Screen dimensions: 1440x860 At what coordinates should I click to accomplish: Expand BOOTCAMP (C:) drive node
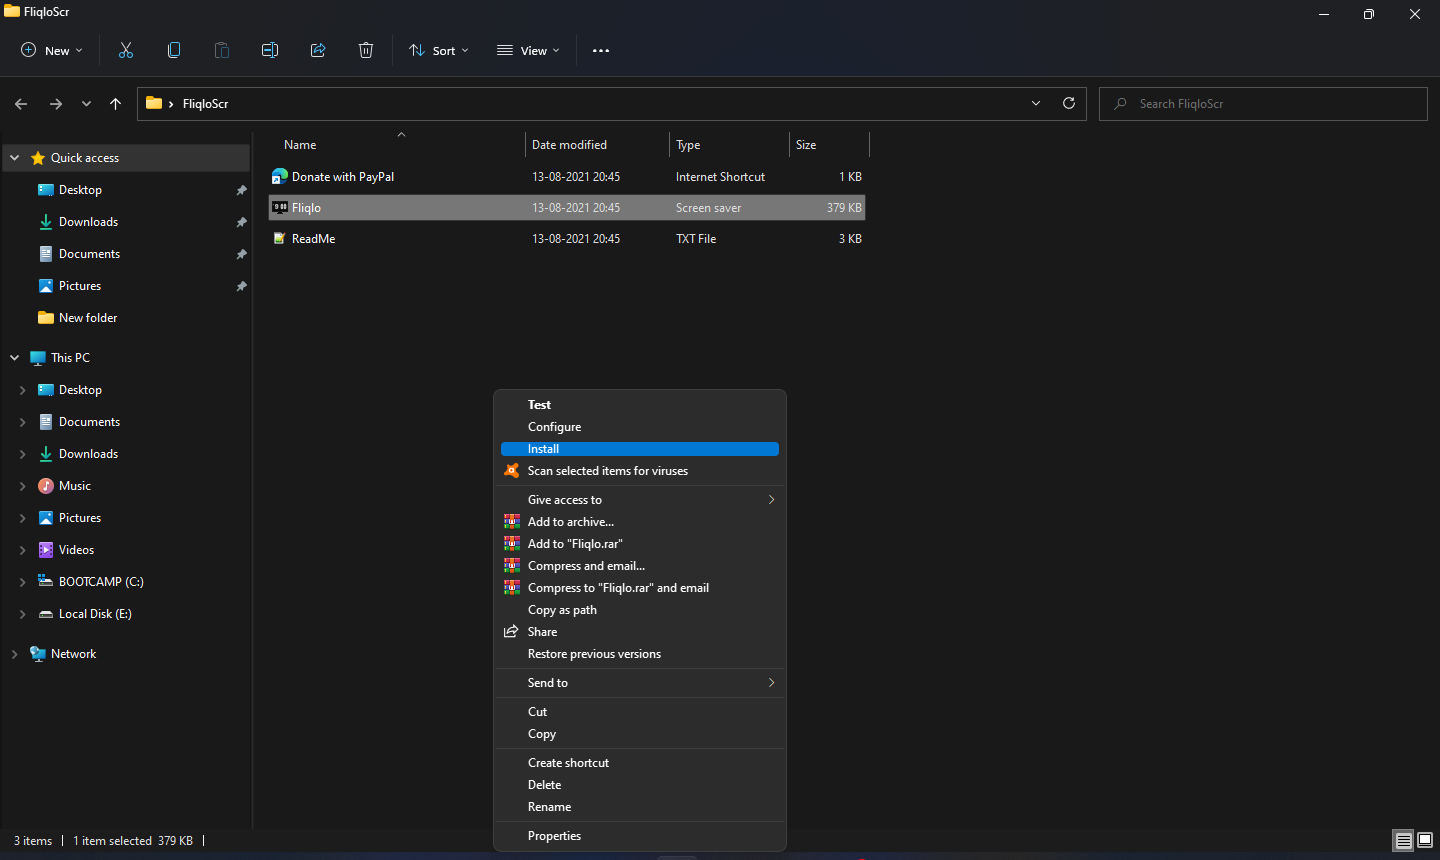(22, 582)
